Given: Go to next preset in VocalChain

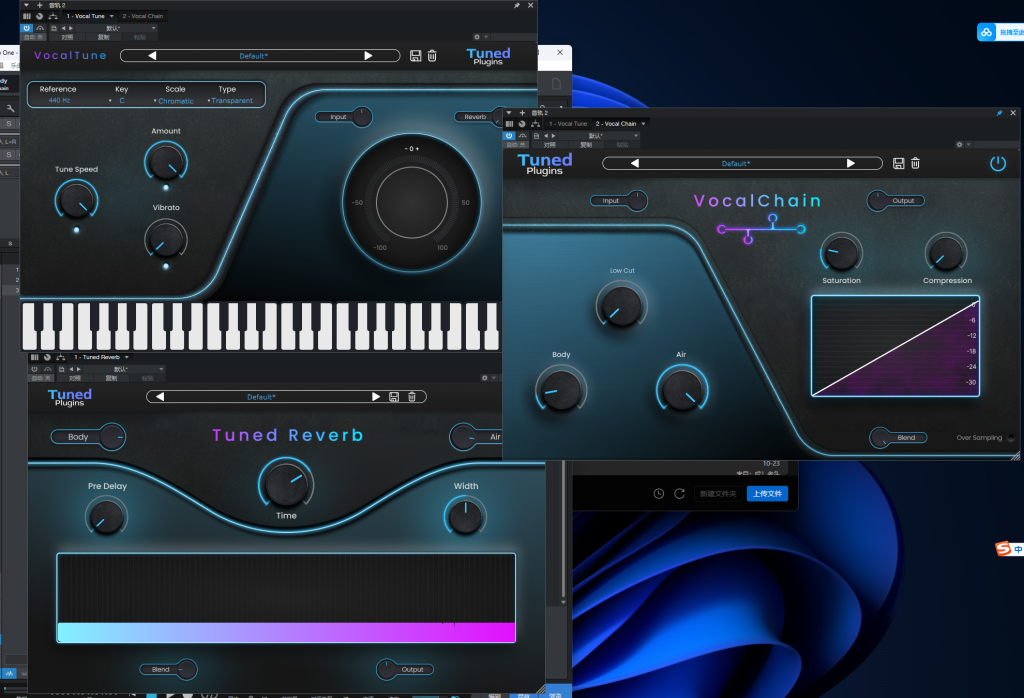Looking at the screenshot, I should 851,163.
